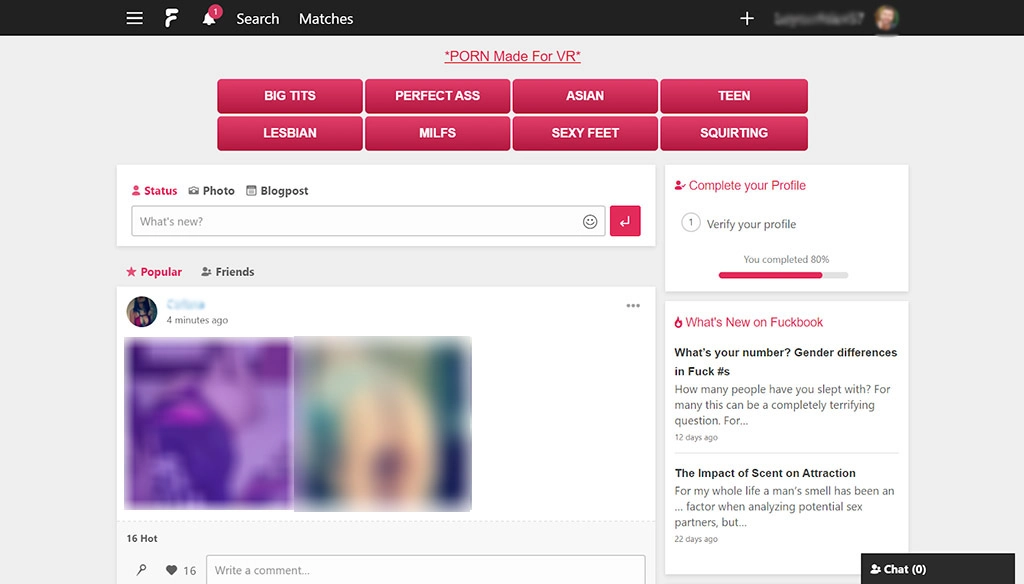Open Matches from the navigation bar
The height and width of the screenshot is (584, 1024).
coord(325,18)
